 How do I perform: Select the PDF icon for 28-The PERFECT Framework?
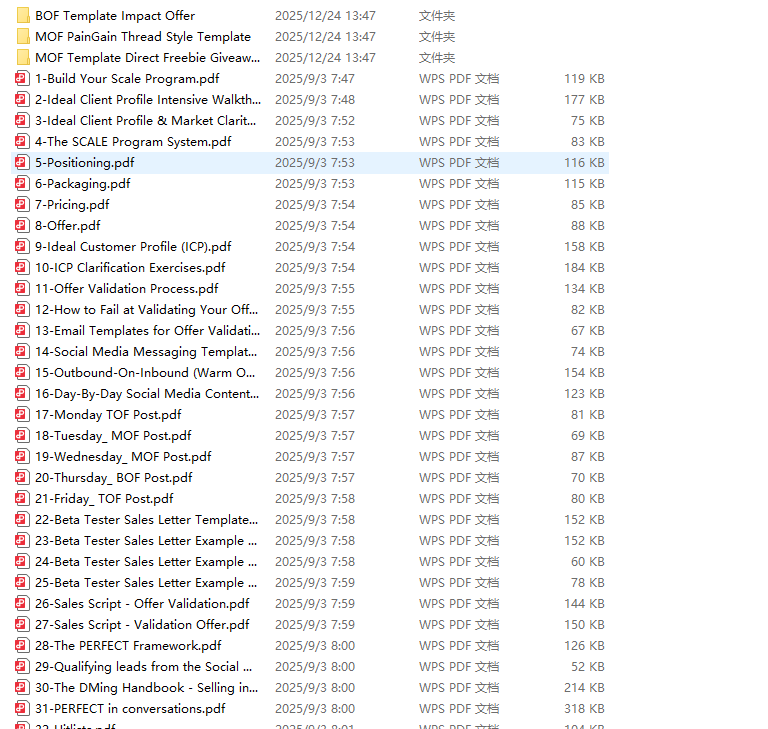[23, 646]
